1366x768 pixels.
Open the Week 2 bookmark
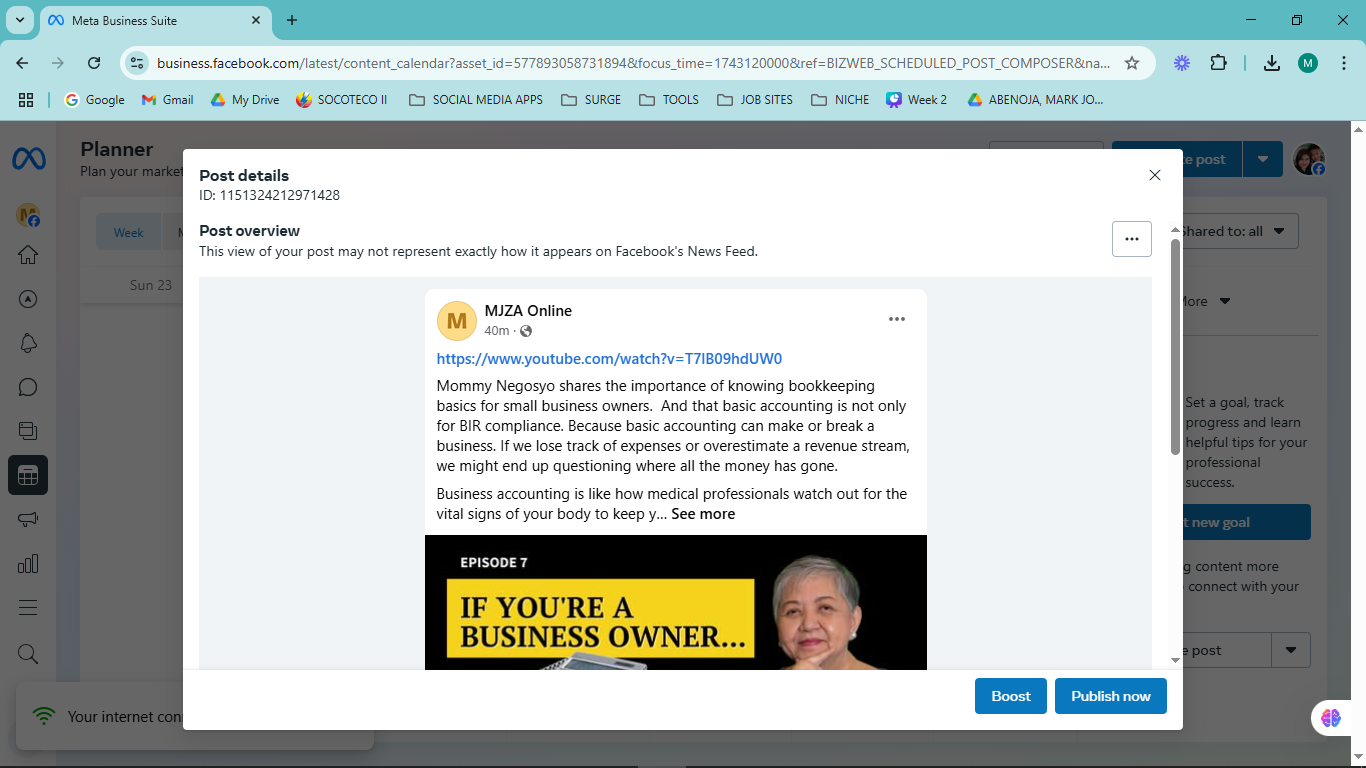click(917, 100)
